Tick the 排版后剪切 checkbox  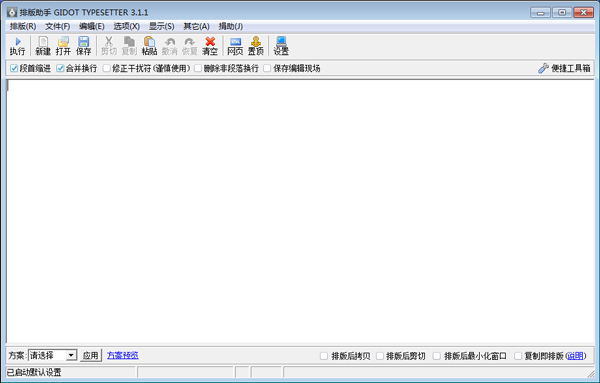pyautogui.click(x=380, y=356)
